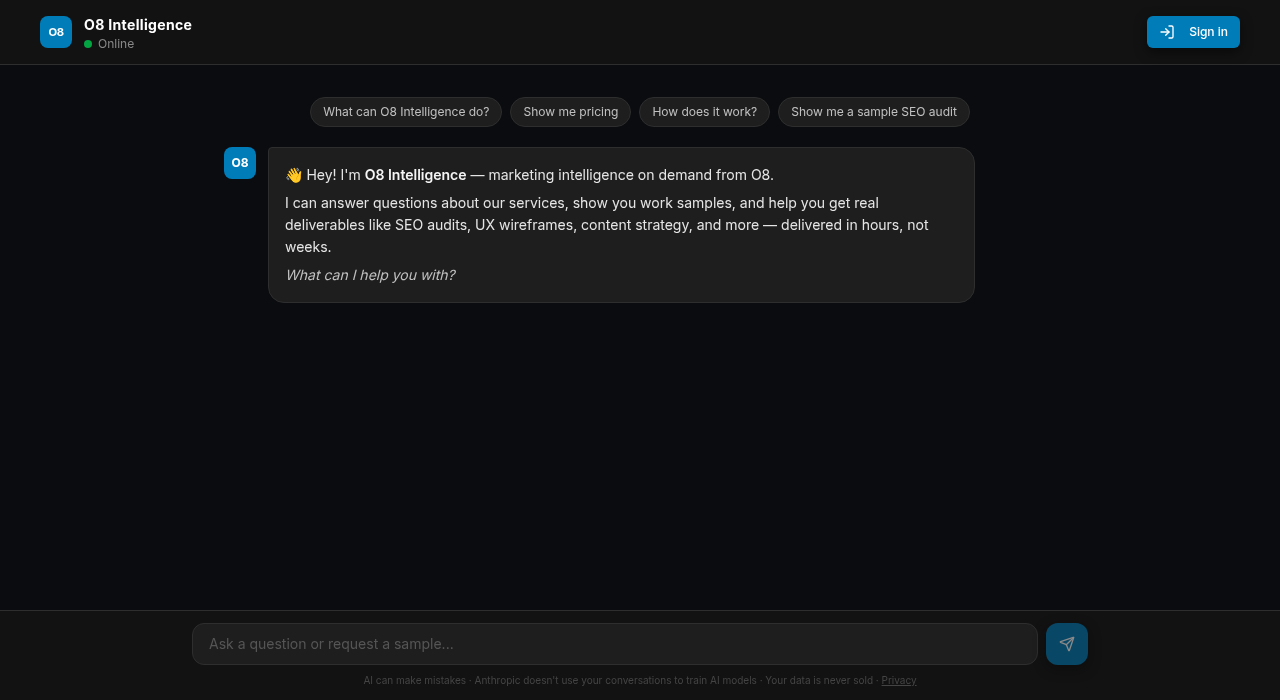
Task: Click the O8 avatar beside the chat message
Action: click(240, 163)
